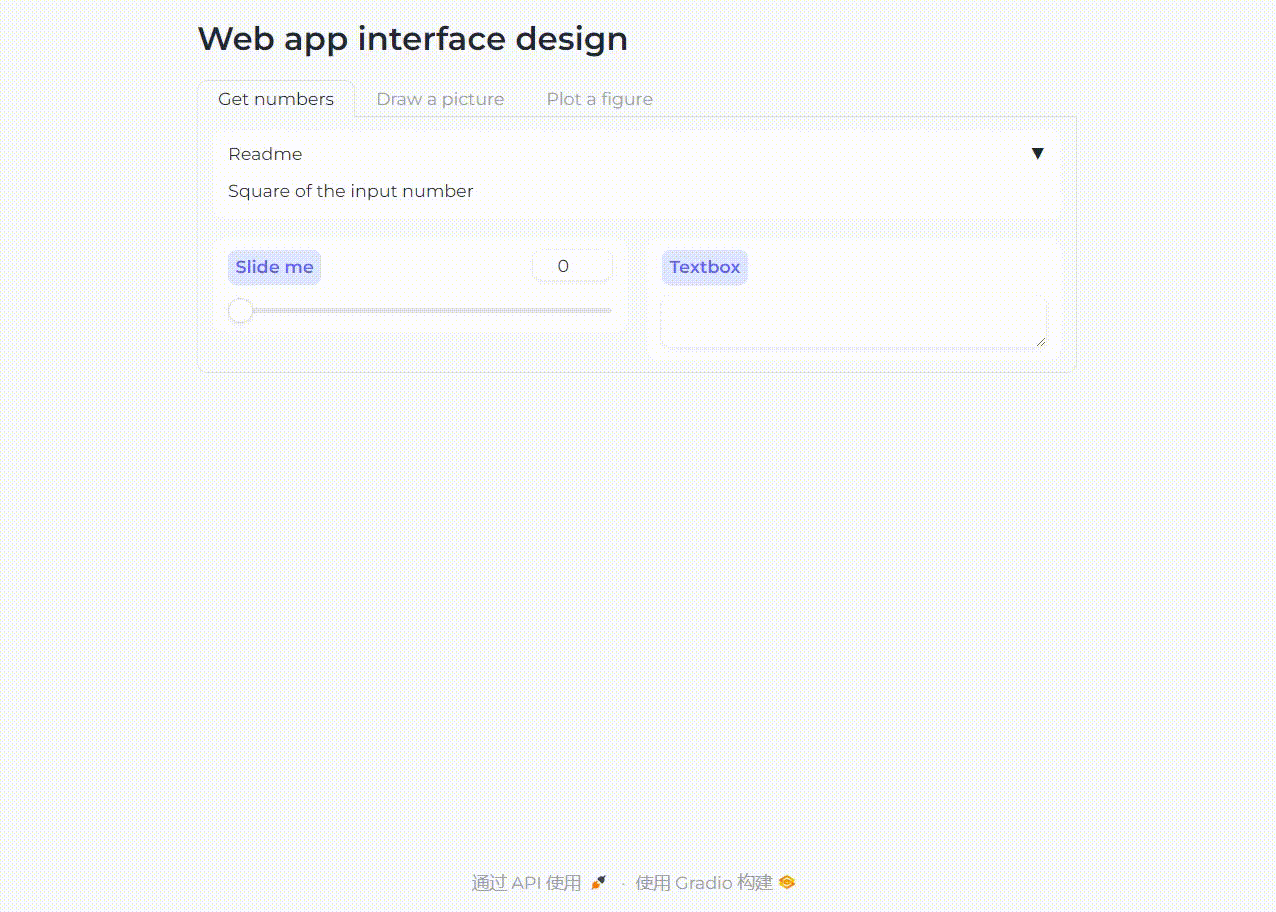Click the Gradio logo icon in the footer
This screenshot has width=1276, height=912.
(787, 882)
